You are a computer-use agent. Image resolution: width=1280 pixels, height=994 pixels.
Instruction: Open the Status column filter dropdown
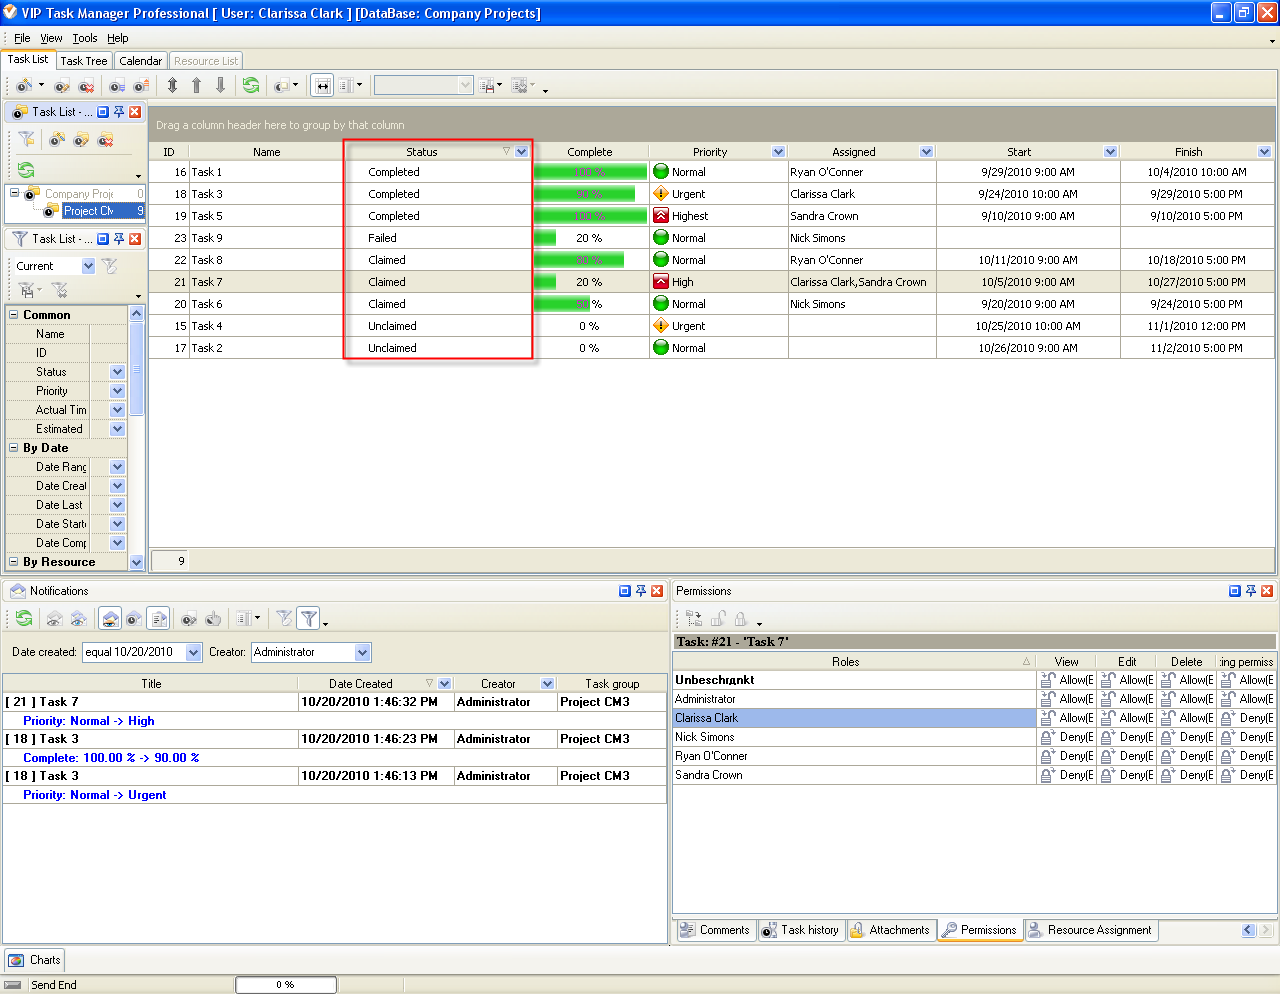521,152
